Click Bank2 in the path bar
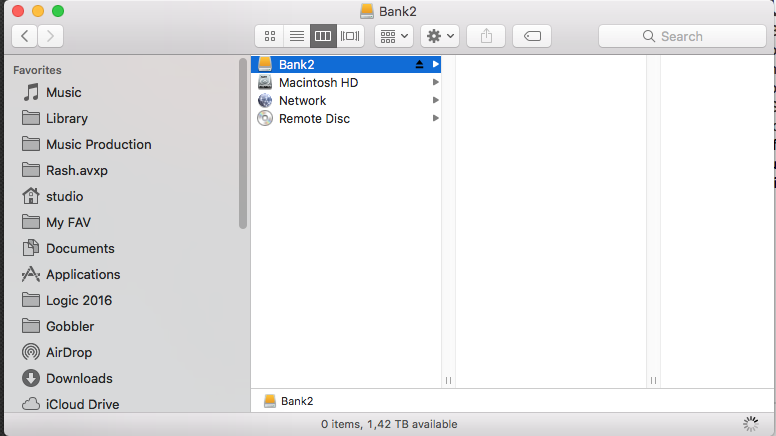 (289, 401)
